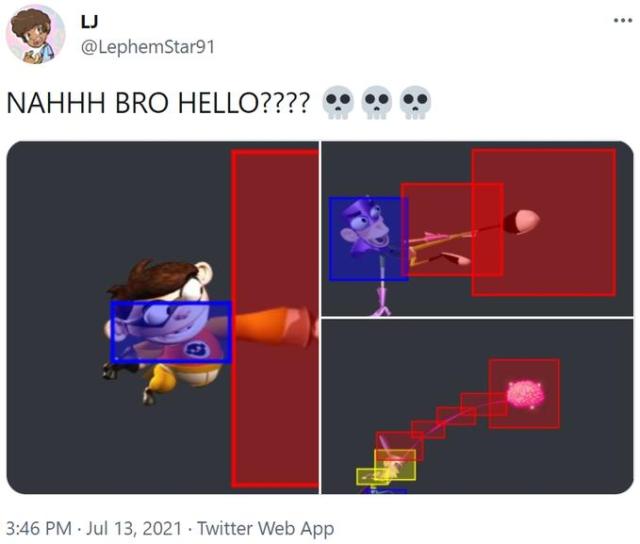640x544 pixels.
Task: Click the timestamp 3:46 PM · Jul 13, 2021
Action: 93,528
